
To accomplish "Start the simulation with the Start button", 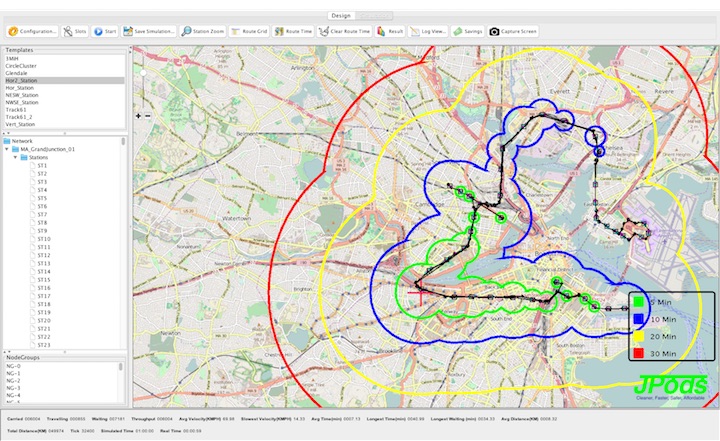I will [105, 31].
